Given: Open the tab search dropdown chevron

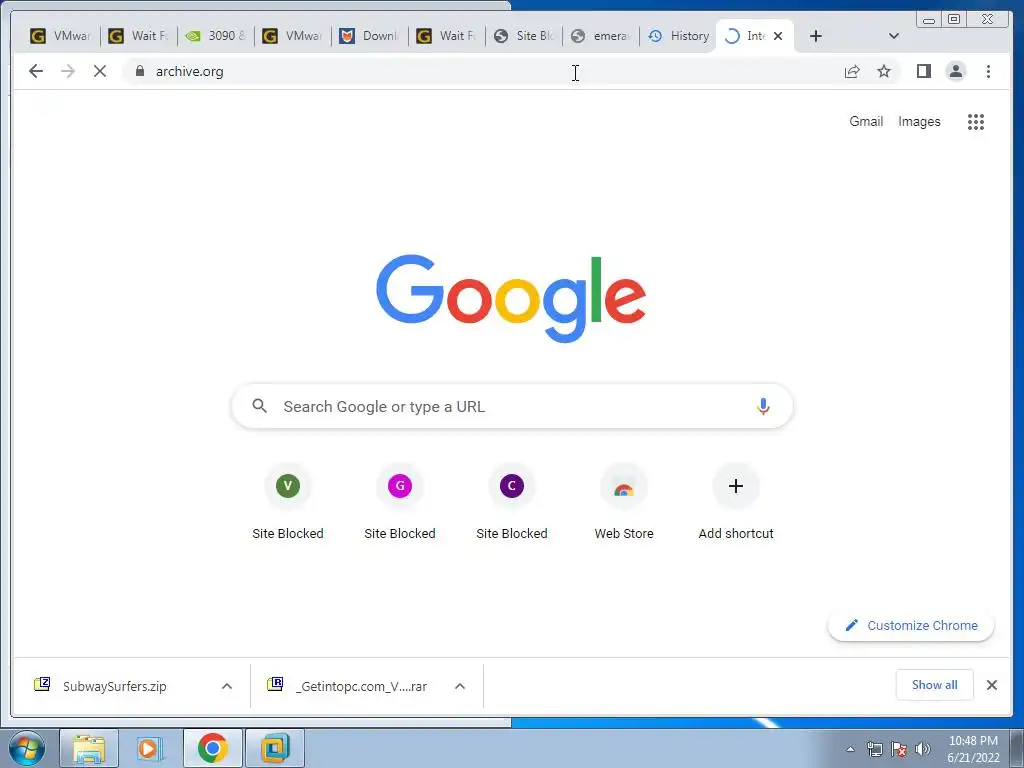Looking at the screenshot, I should [x=893, y=36].
